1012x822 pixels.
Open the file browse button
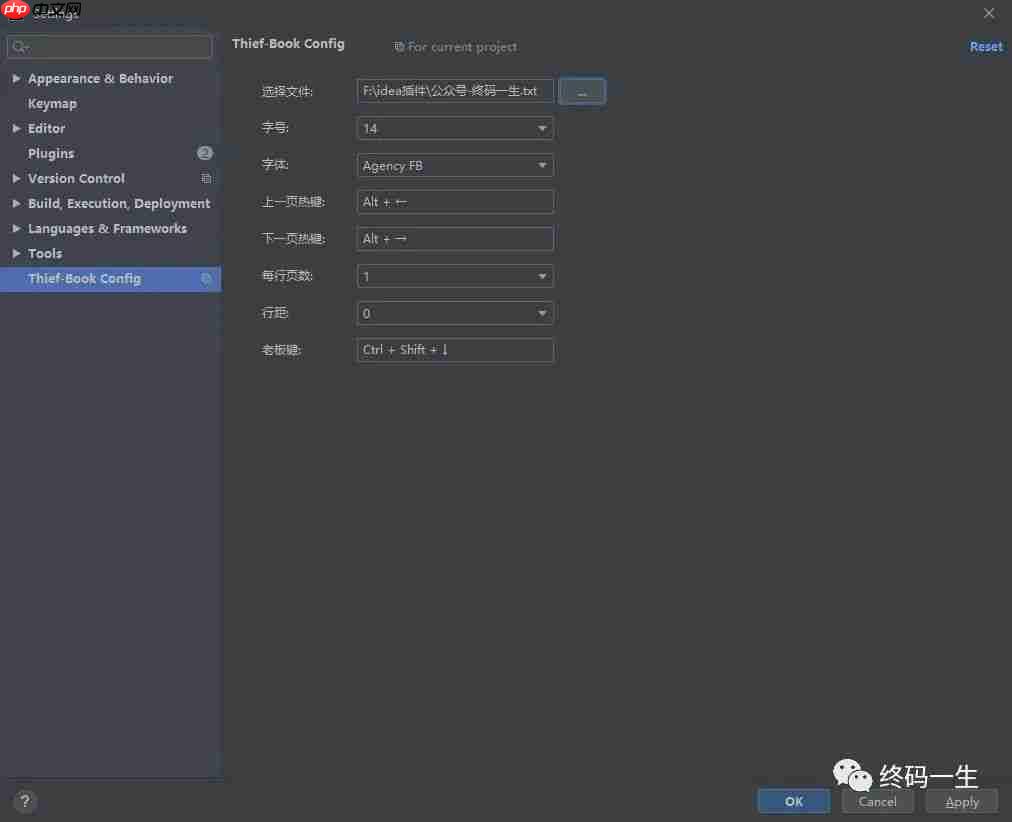tap(582, 91)
